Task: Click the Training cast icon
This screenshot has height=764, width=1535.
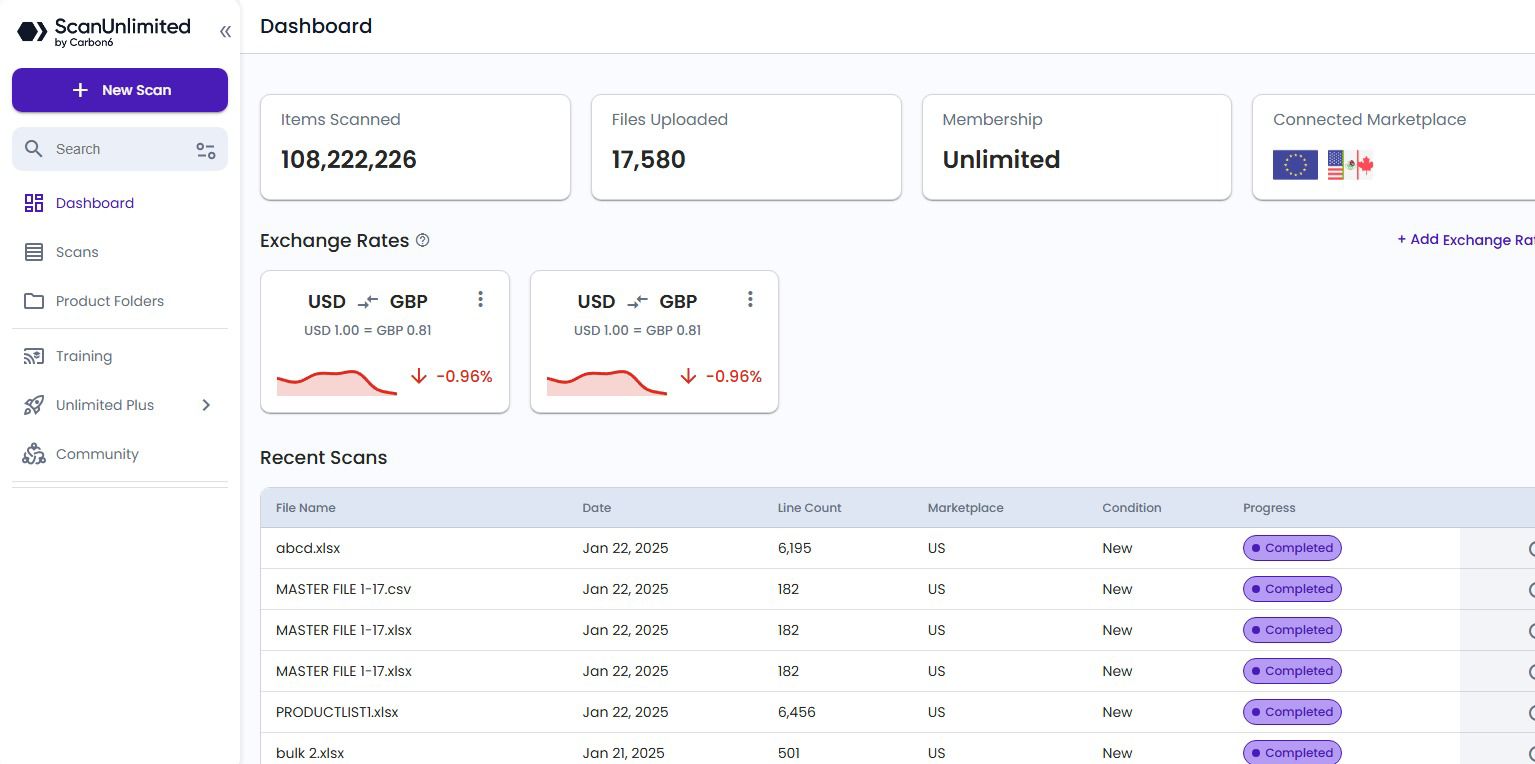Action: (x=34, y=356)
